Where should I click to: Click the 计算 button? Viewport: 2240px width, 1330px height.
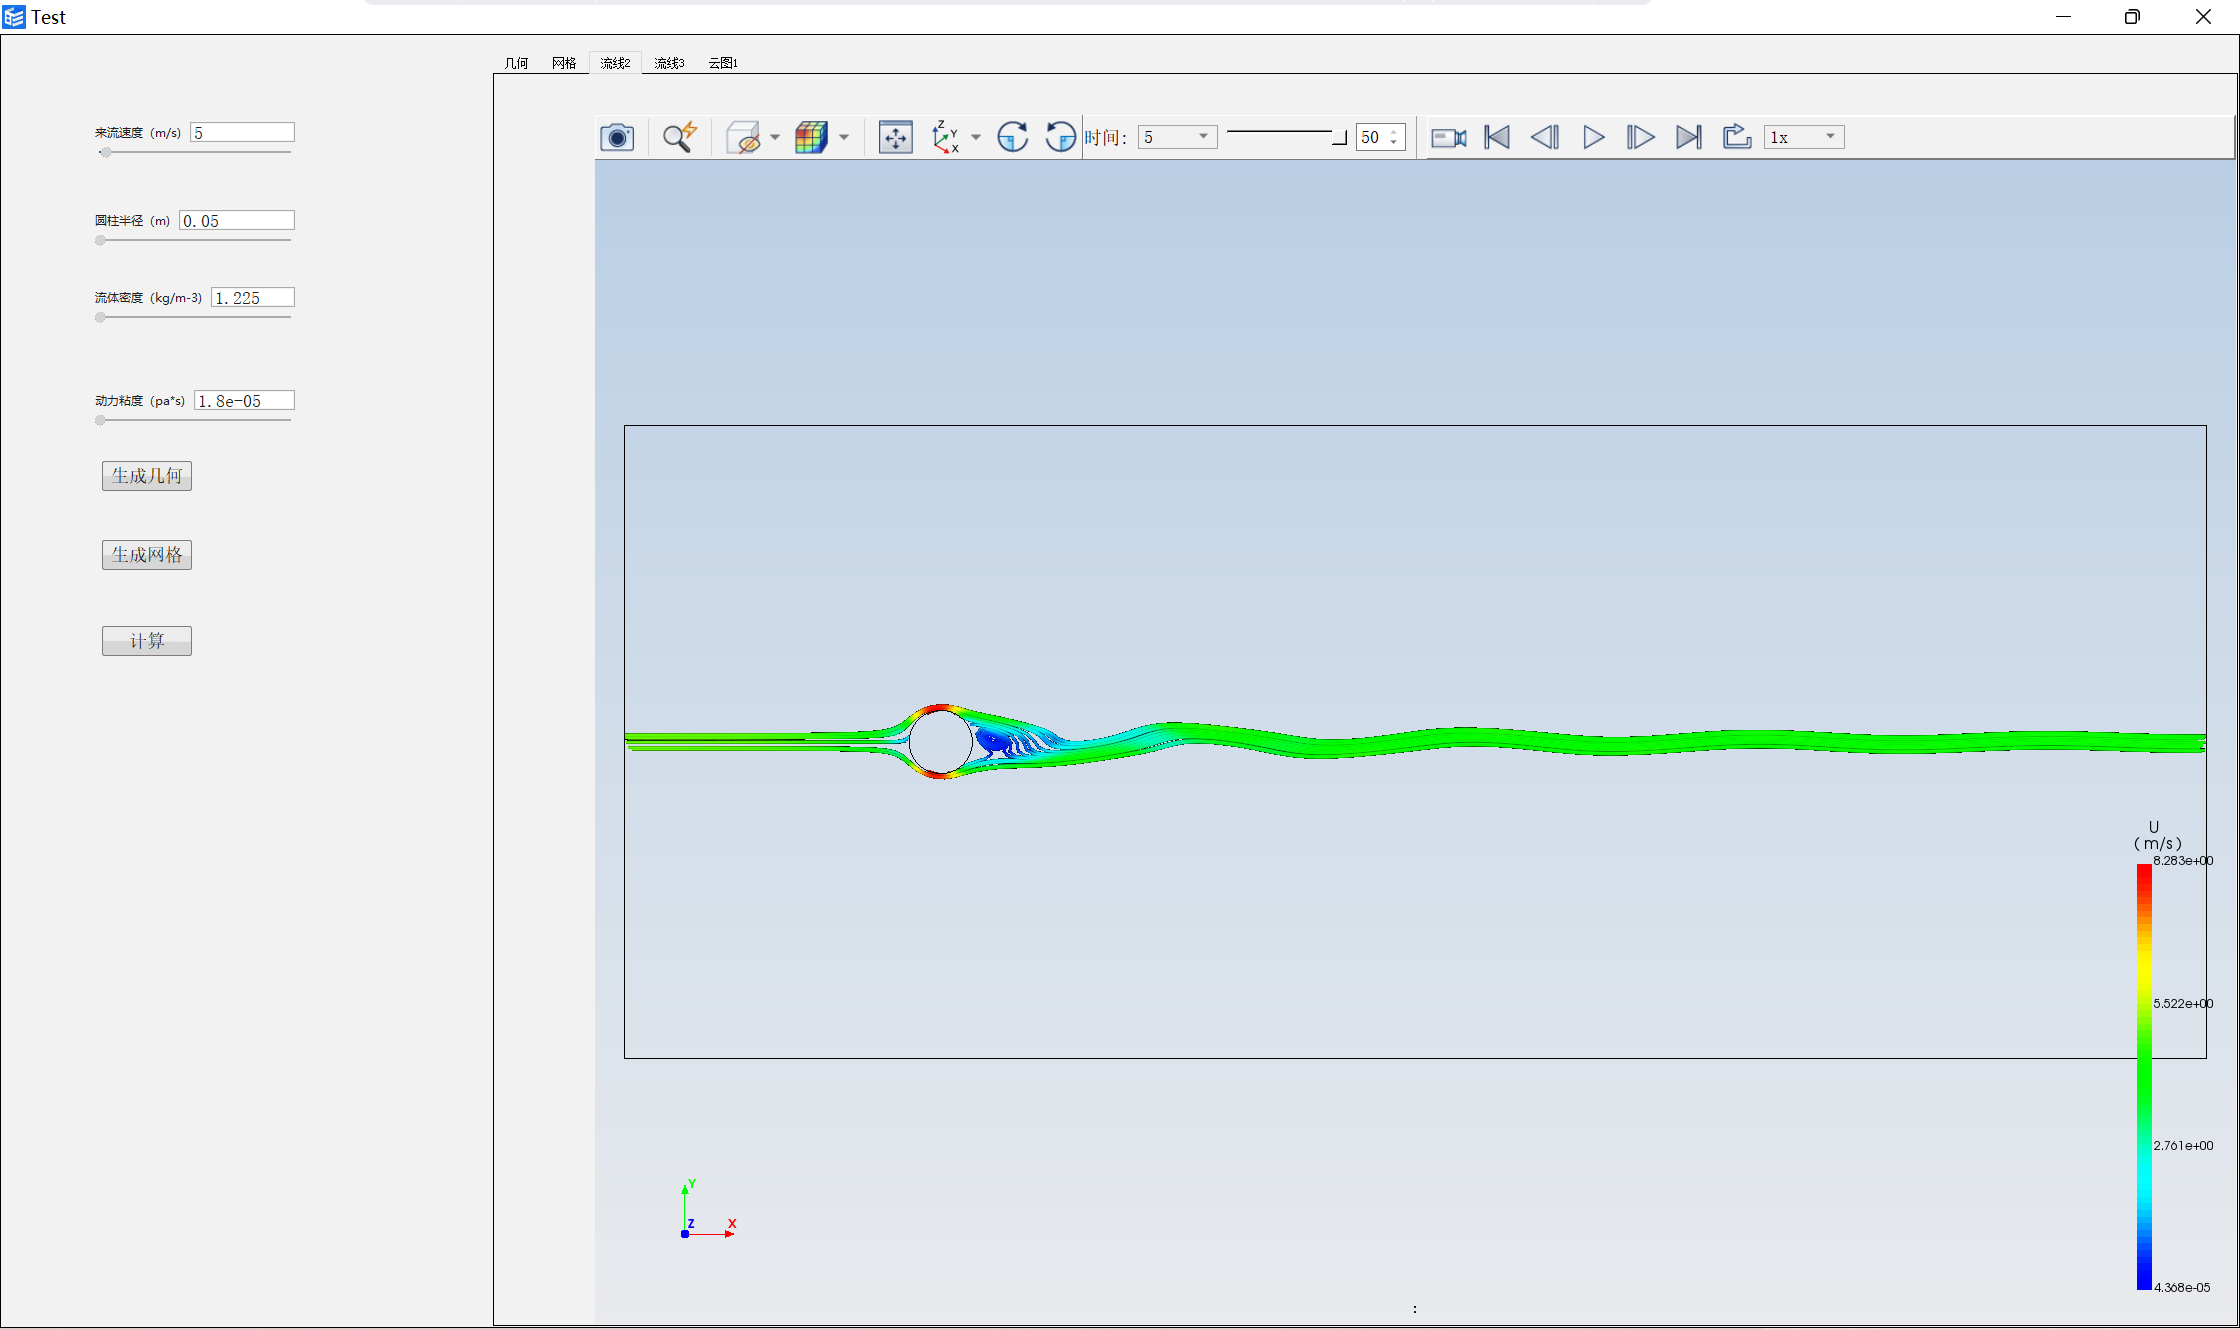click(147, 641)
